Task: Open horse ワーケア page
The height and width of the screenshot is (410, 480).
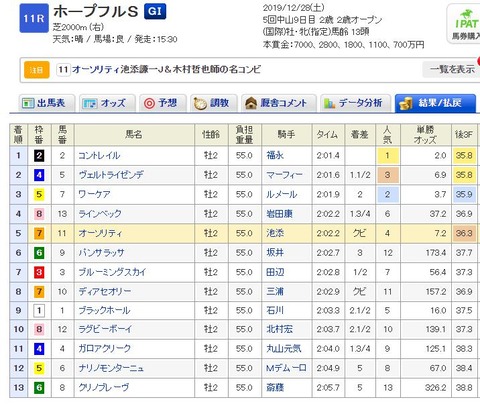Action: pos(94,194)
